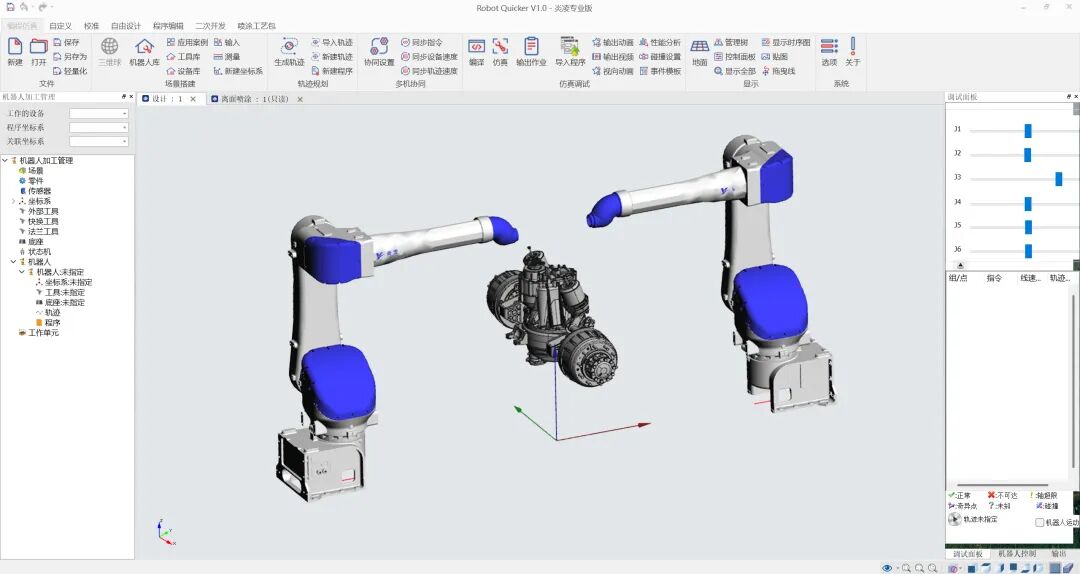Click 新建坐标系 new coordinate system

(238, 71)
